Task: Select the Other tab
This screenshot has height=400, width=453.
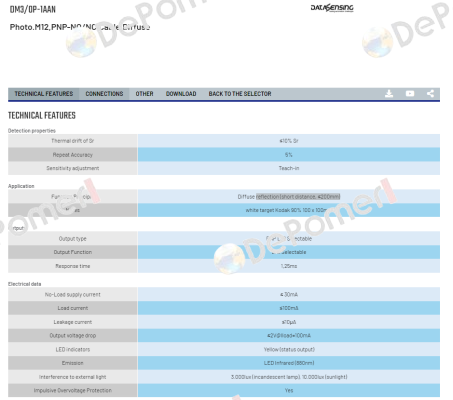Action: coord(144,94)
